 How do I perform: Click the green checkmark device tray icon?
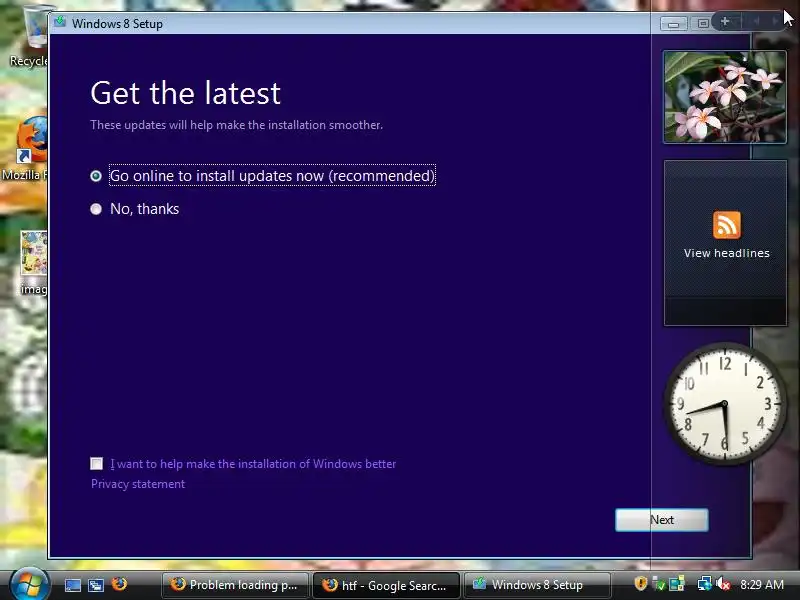tap(659, 584)
